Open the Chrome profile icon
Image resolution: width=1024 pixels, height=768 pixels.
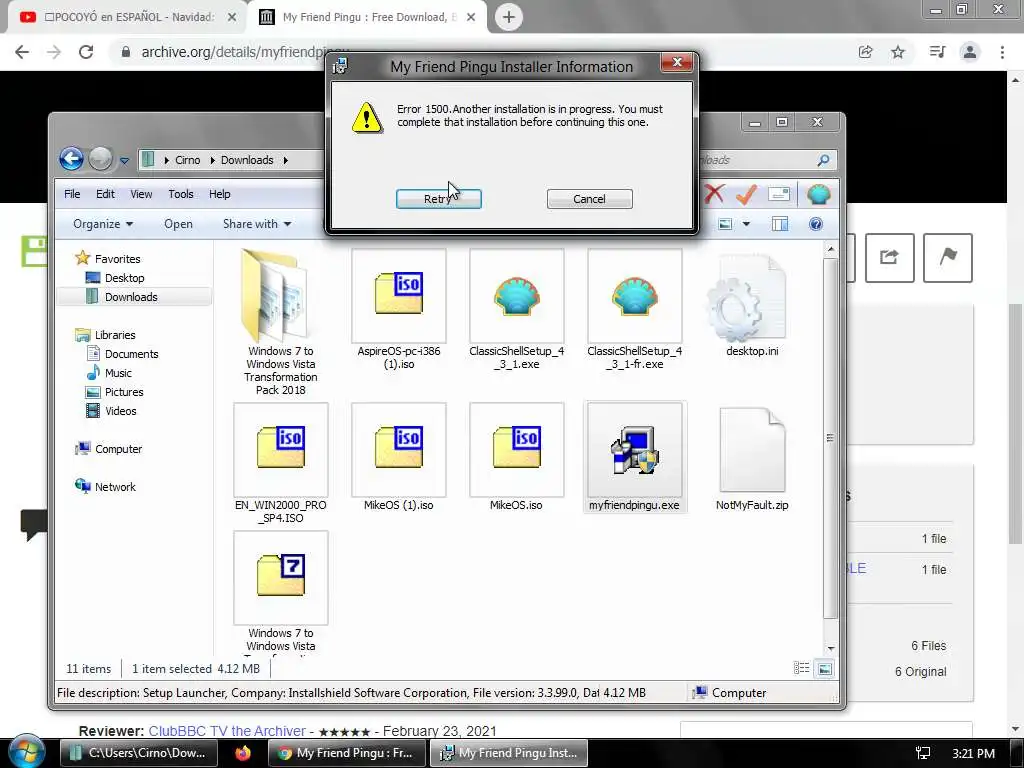tap(970, 52)
